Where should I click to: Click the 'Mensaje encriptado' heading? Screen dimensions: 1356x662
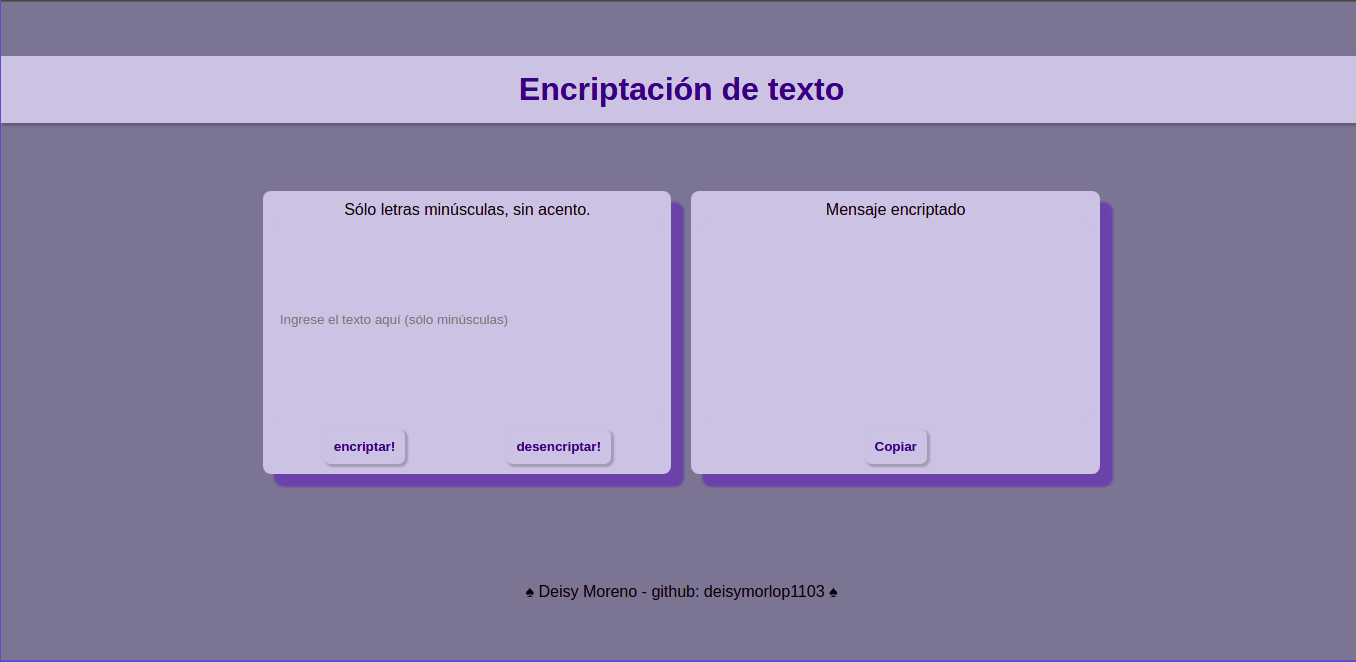pyautogui.click(x=895, y=209)
